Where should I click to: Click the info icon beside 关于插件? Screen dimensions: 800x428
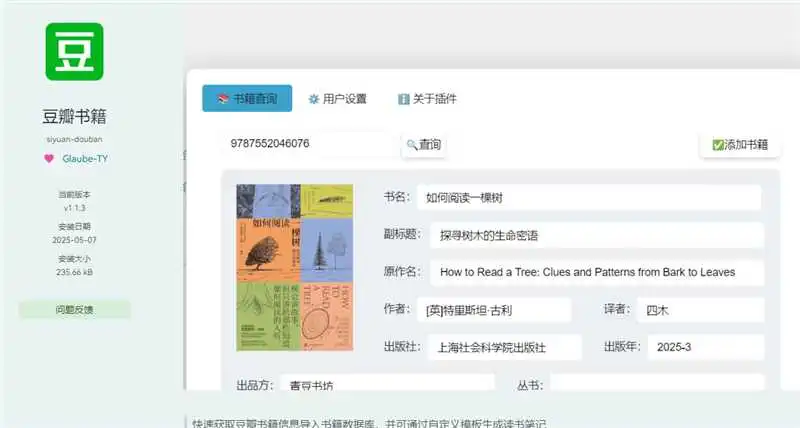click(x=404, y=99)
